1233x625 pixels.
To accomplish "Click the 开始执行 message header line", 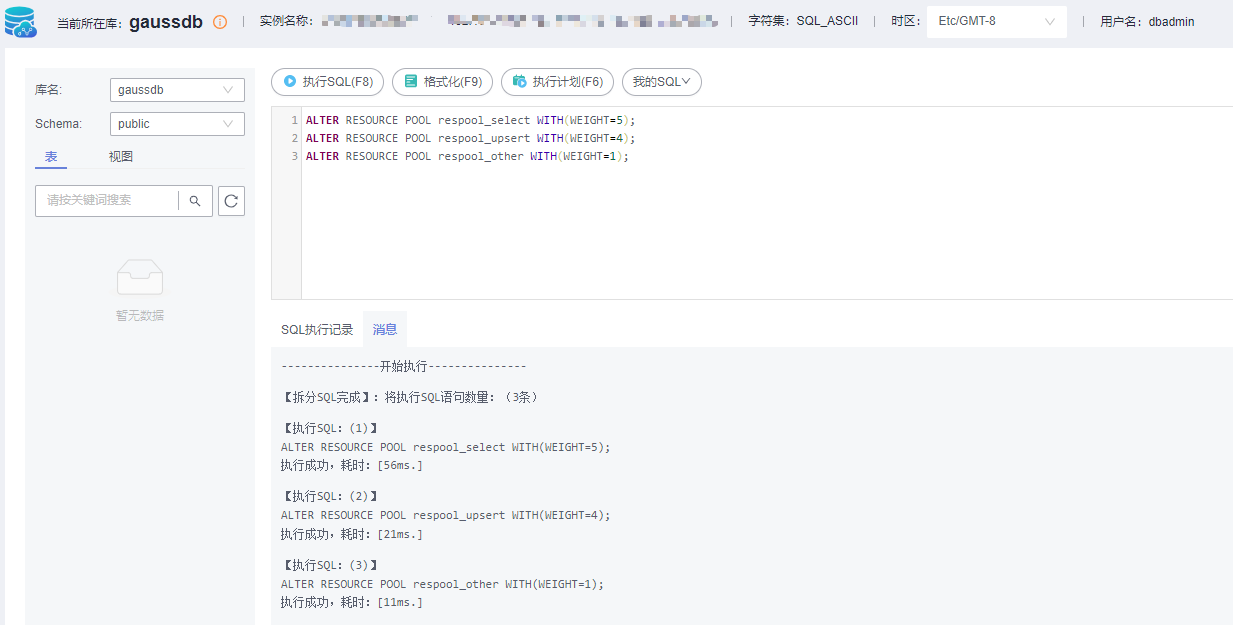I will pyautogui.click(x=403, y=367).
